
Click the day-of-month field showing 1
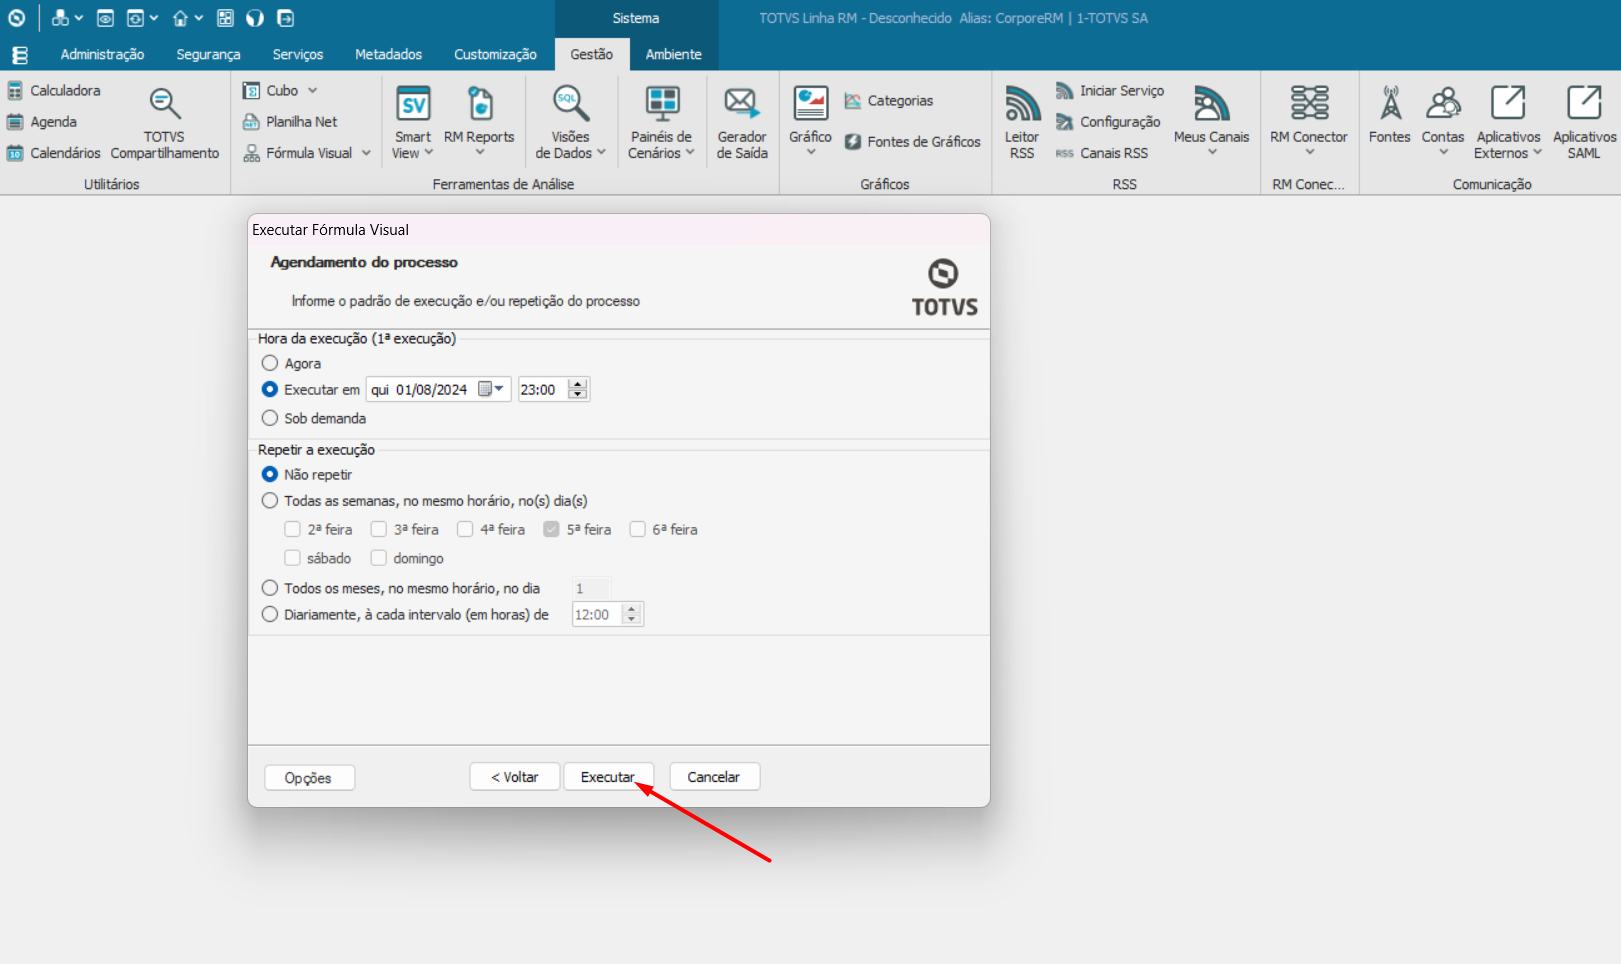[x=590, y=588]
